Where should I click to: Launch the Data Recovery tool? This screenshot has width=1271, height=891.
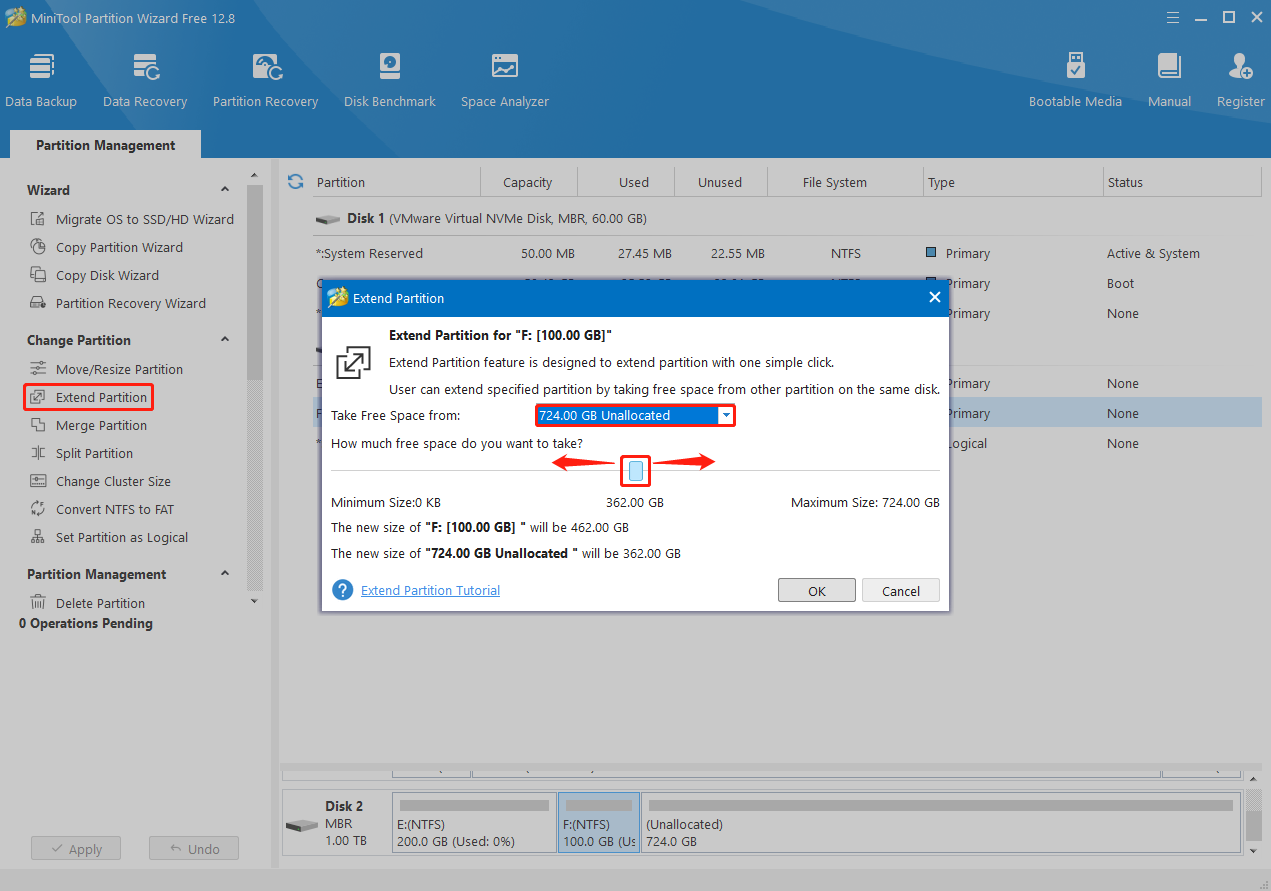[145, 80]
